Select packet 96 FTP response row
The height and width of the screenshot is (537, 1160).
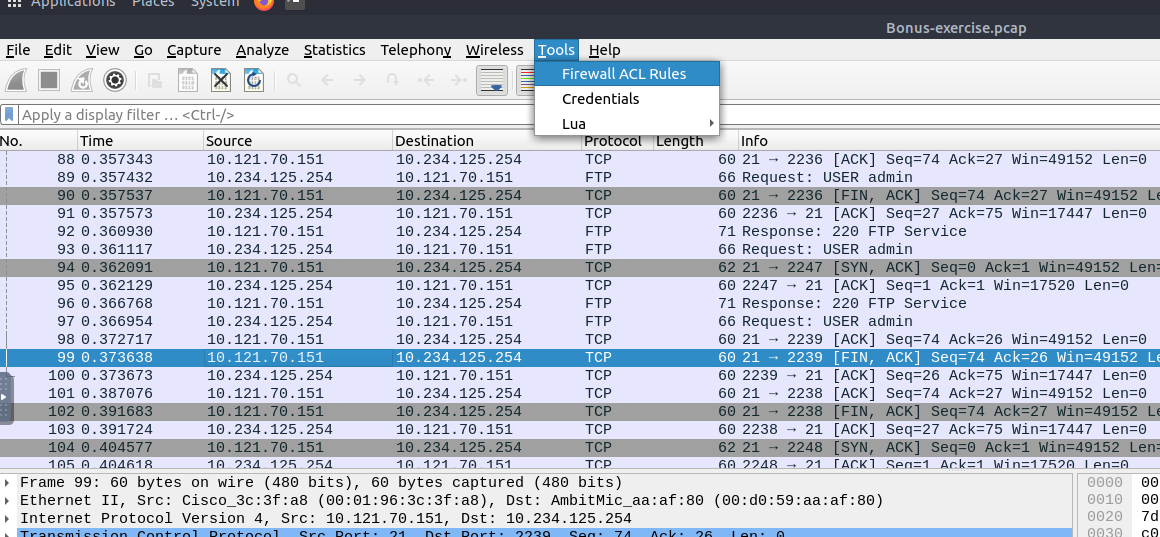coord(580,303)
